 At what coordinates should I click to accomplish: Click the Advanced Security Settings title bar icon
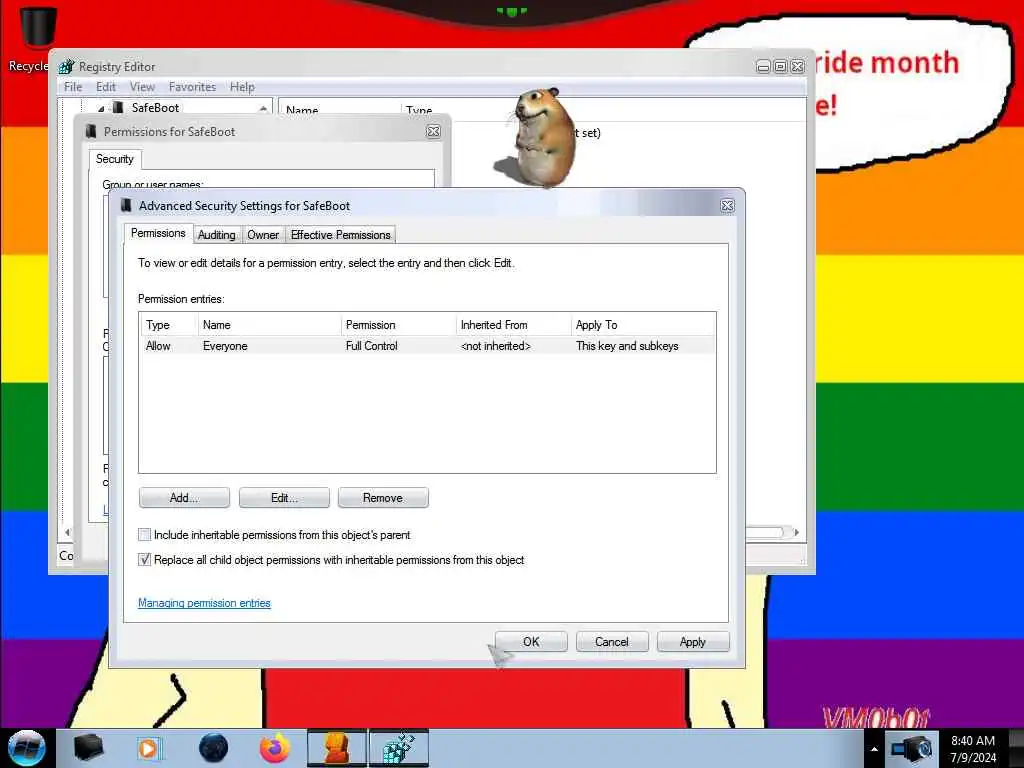point(127,206)
